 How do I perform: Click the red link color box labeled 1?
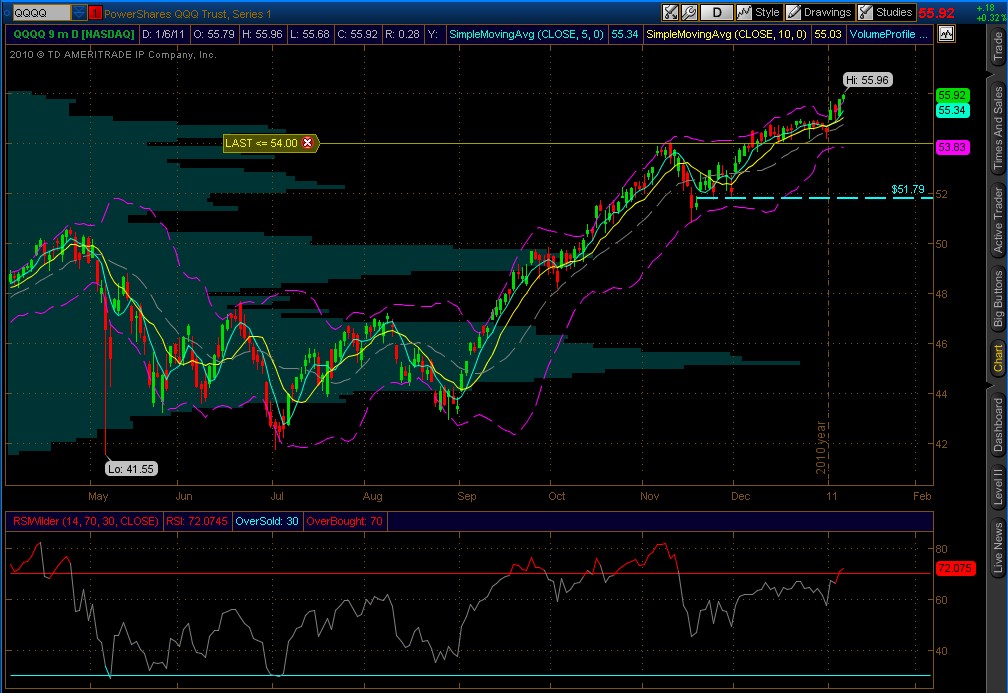point(94,13)
